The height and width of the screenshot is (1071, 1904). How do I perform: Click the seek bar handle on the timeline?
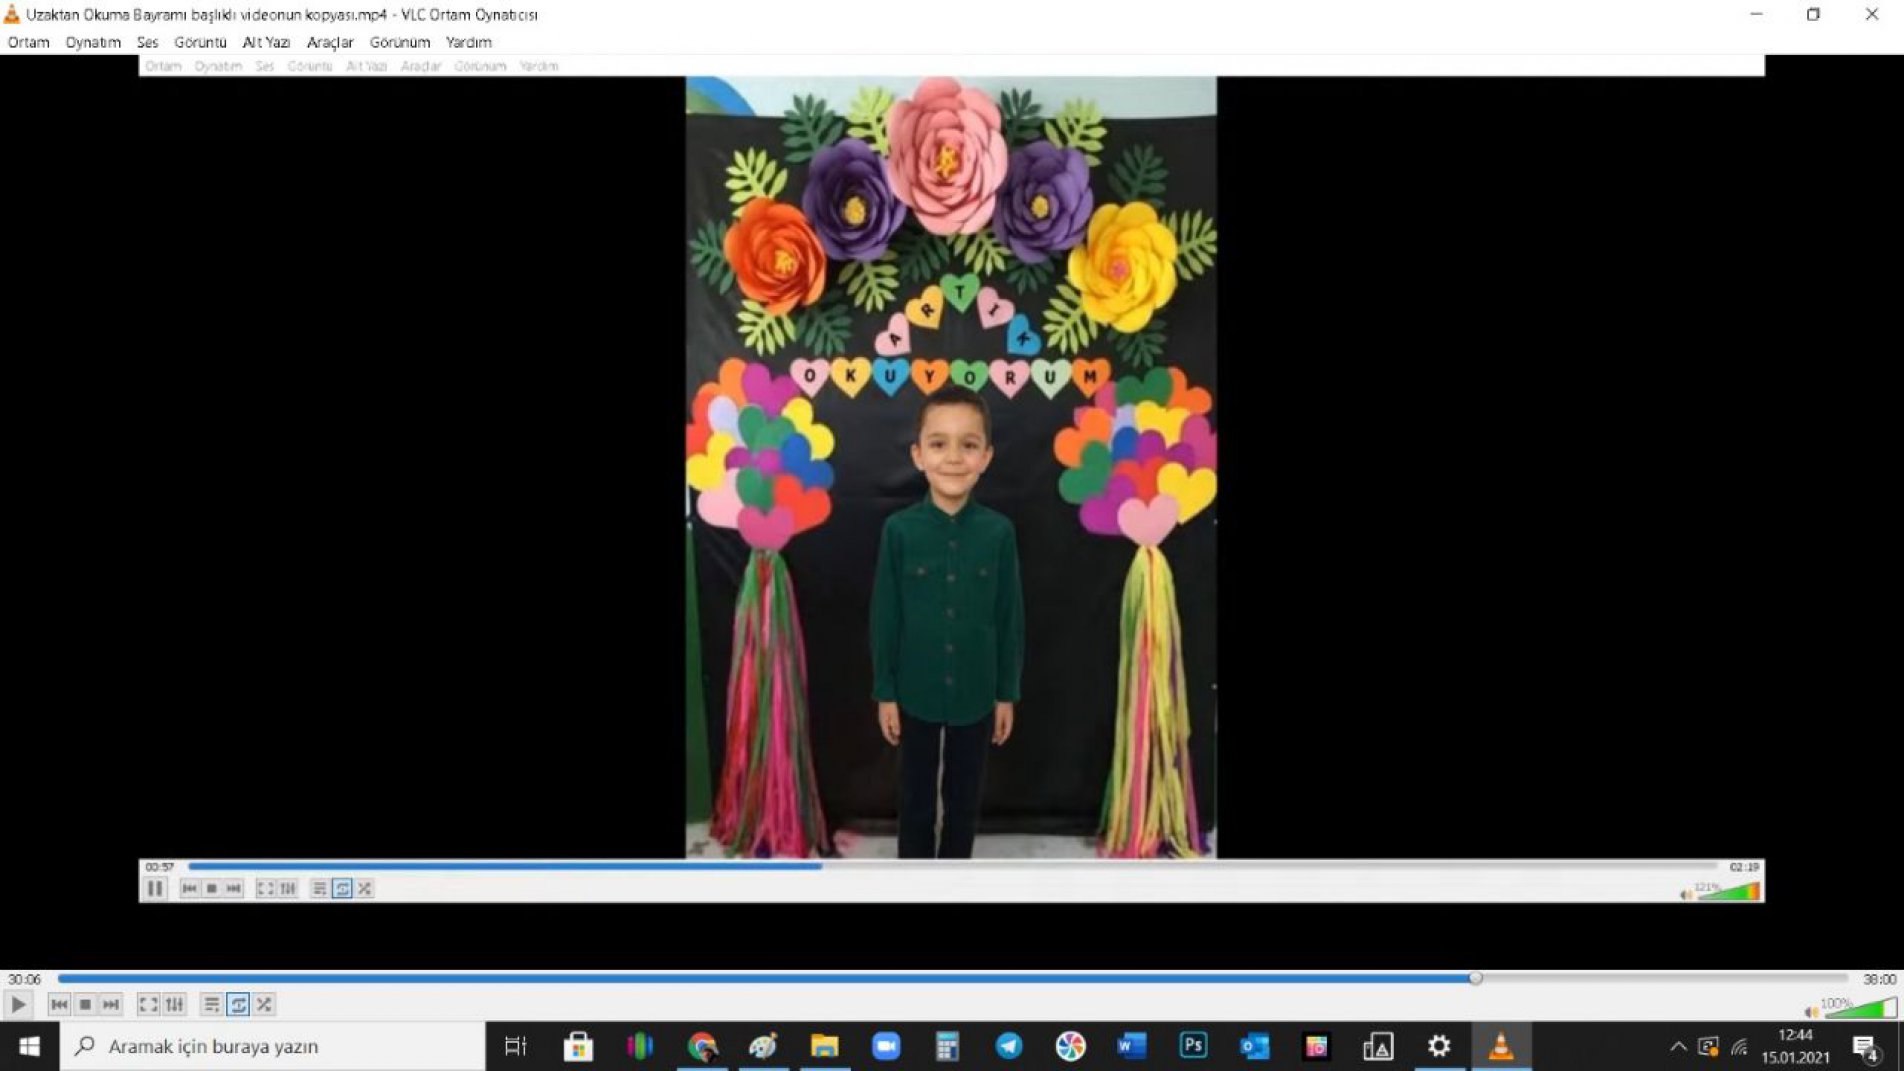[1475, 979]
